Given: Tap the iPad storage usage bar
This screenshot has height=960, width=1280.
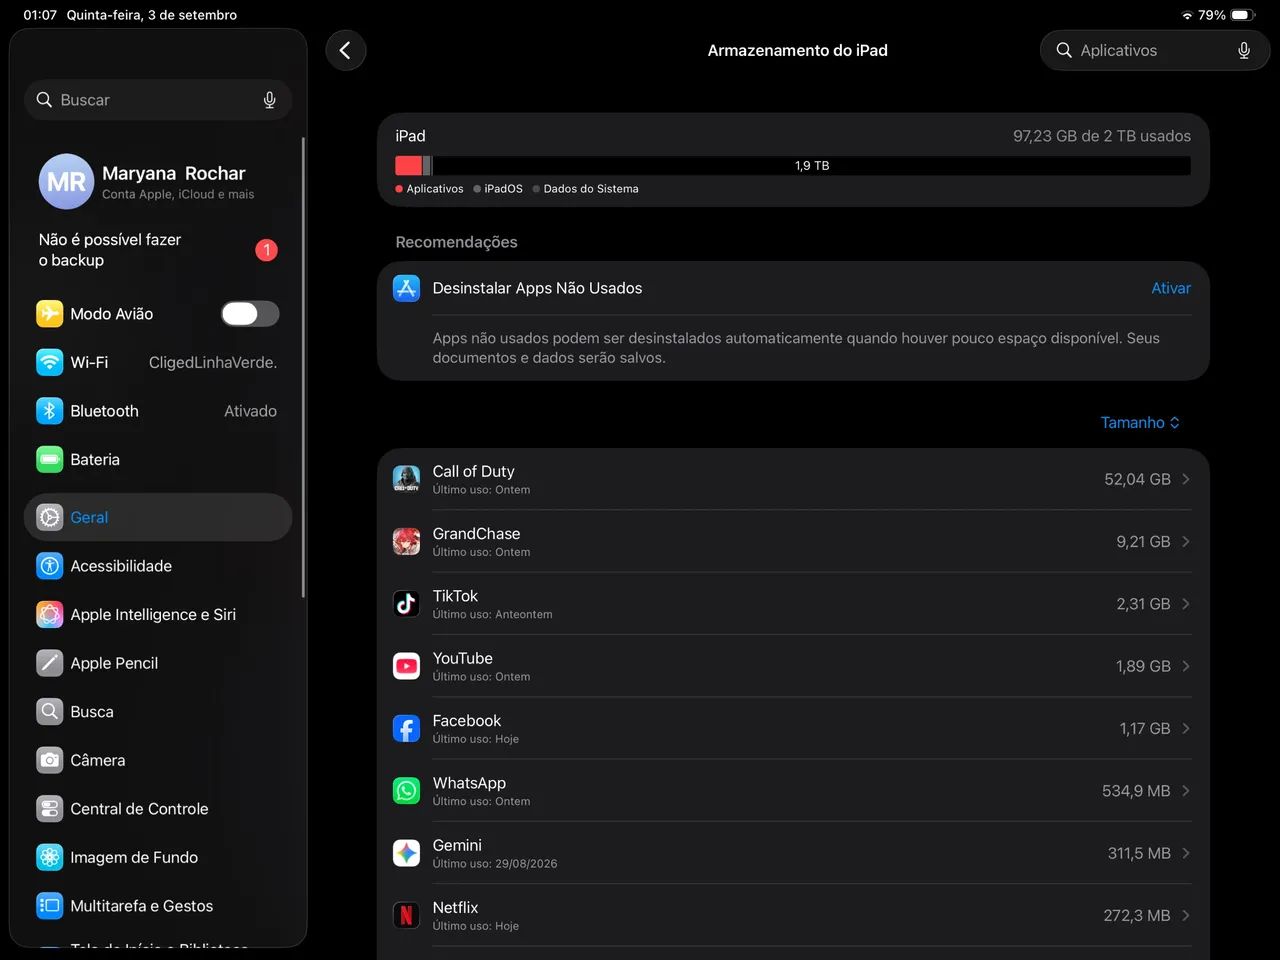Looking at the screenshot, I should 793,165.
